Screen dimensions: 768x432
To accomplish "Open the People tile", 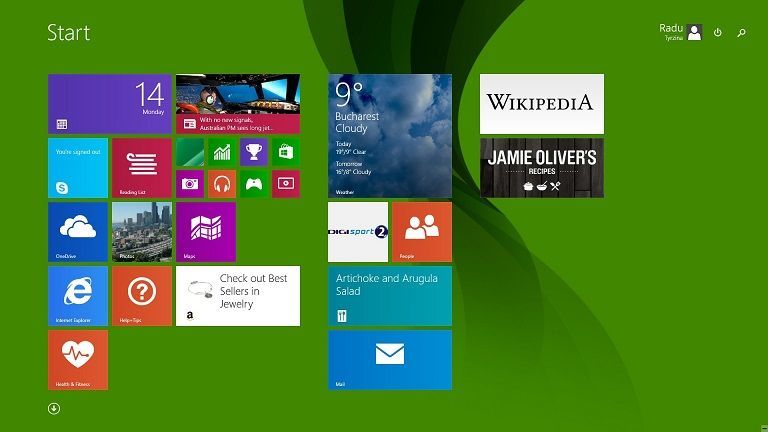I will pyautogui.click(x=422, y=232).
